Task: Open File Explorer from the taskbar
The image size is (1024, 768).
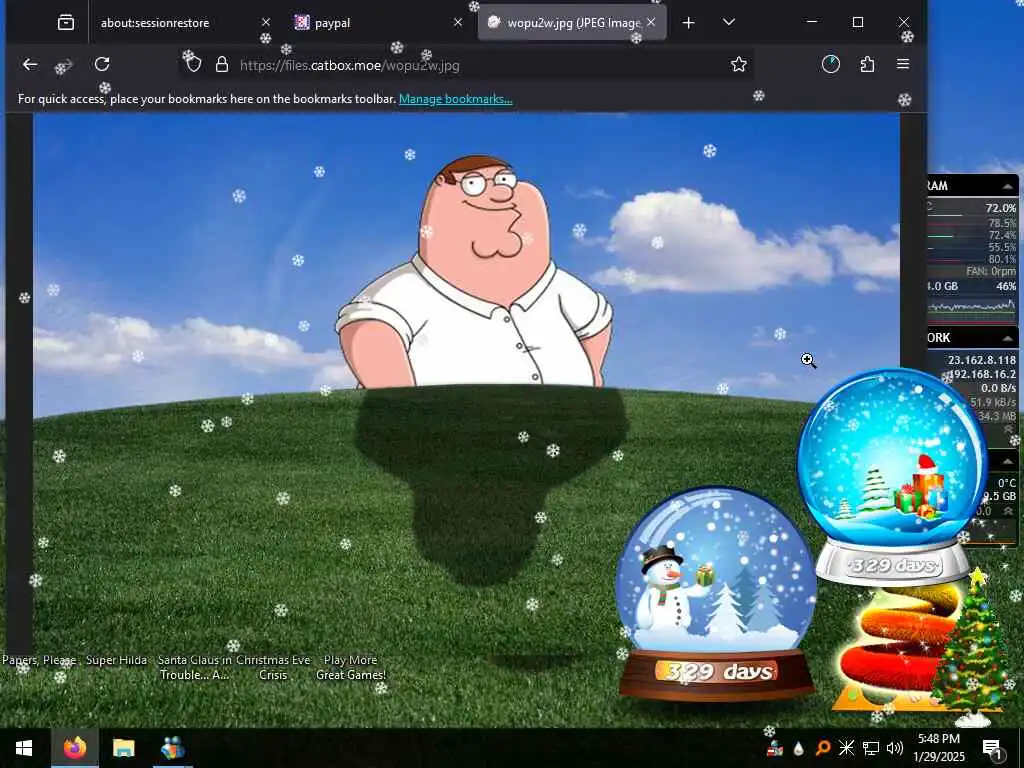Action: (123, 748)
